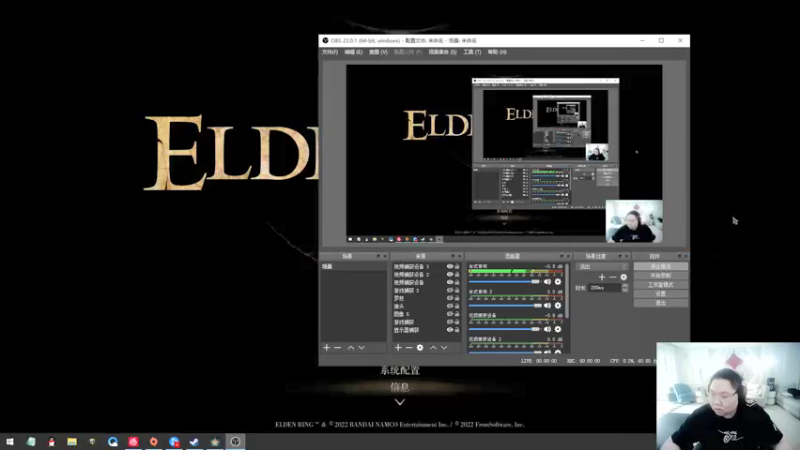Toggle visibility of 显示器捕获 source
800x450 pixels.
[449, 330]
